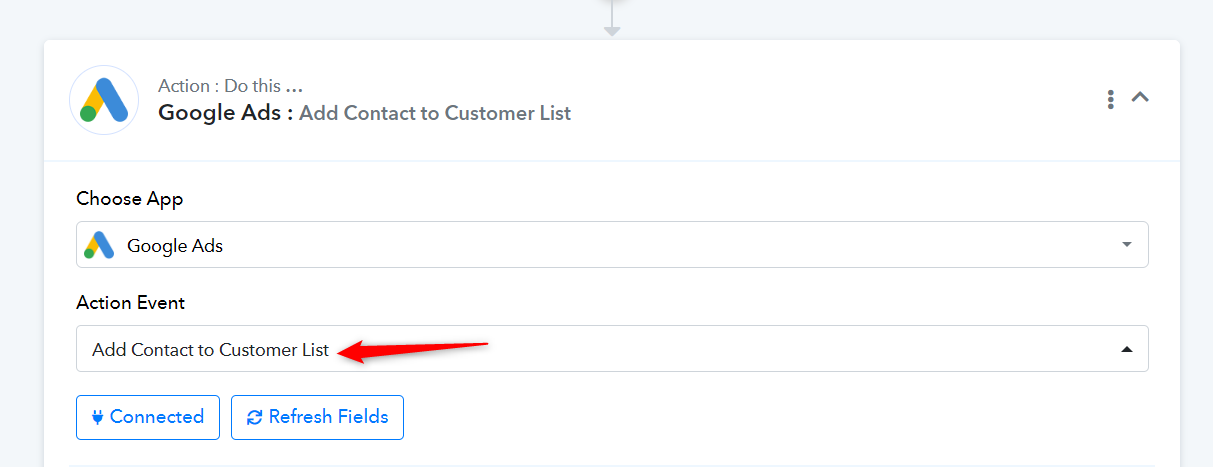Screen dimensions: 1213x467
Task: Click empty space in Action Event field
Action: click(800, 349)
